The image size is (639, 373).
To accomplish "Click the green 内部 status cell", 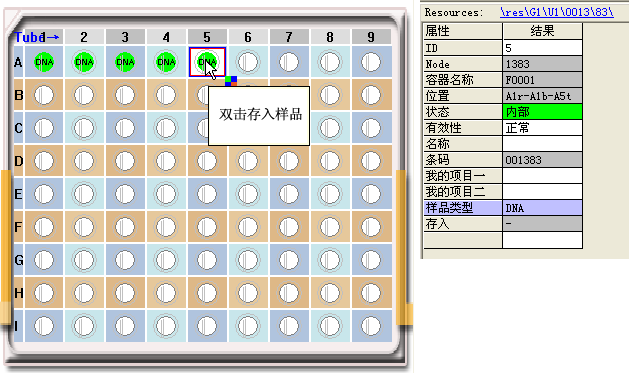I will [x=542, y=112].
